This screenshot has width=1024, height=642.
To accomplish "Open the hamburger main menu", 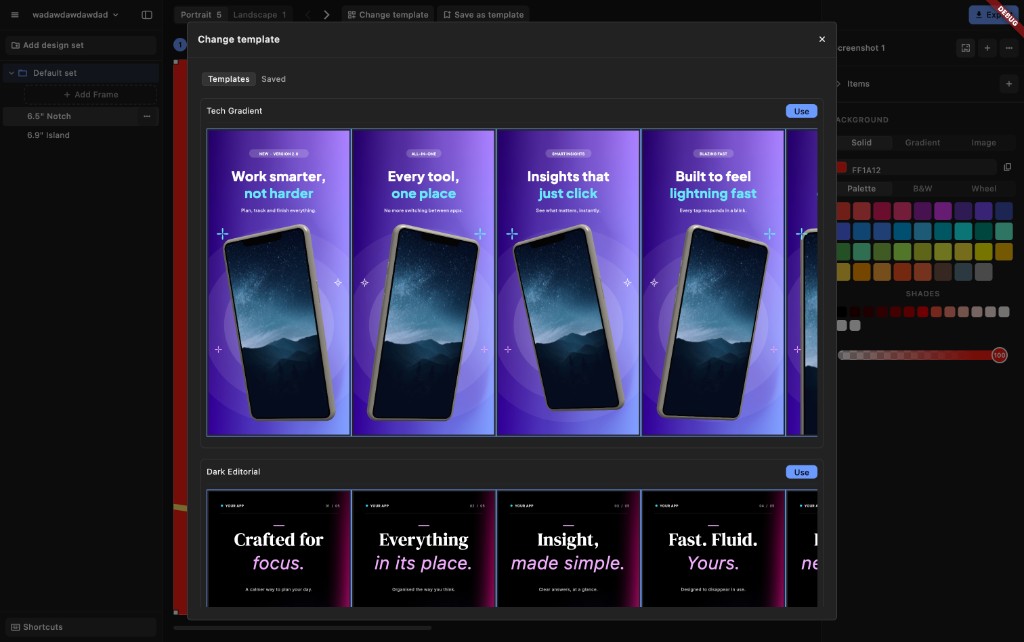I will tap(14, 14).
